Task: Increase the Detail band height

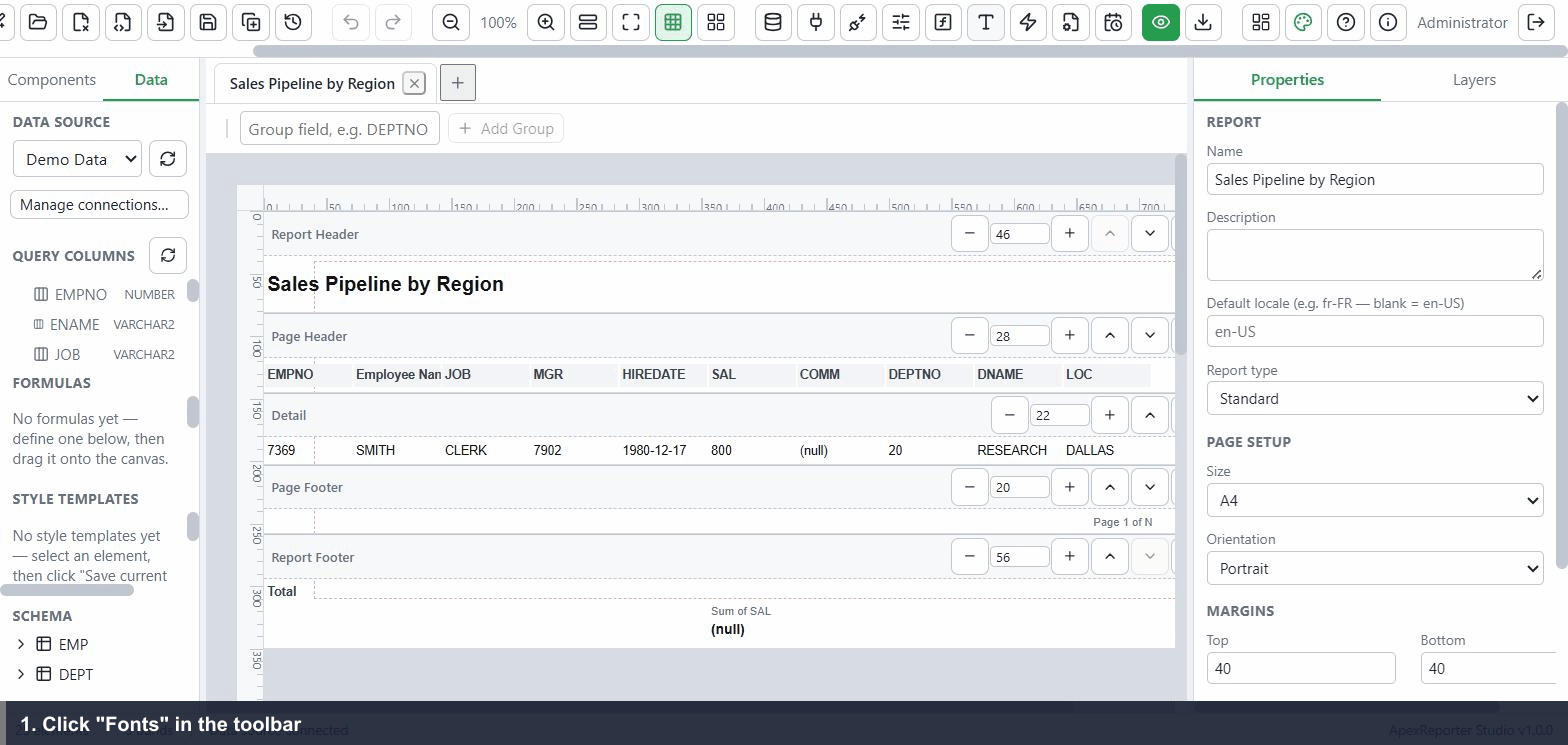Action: (x=1110, y=415)
